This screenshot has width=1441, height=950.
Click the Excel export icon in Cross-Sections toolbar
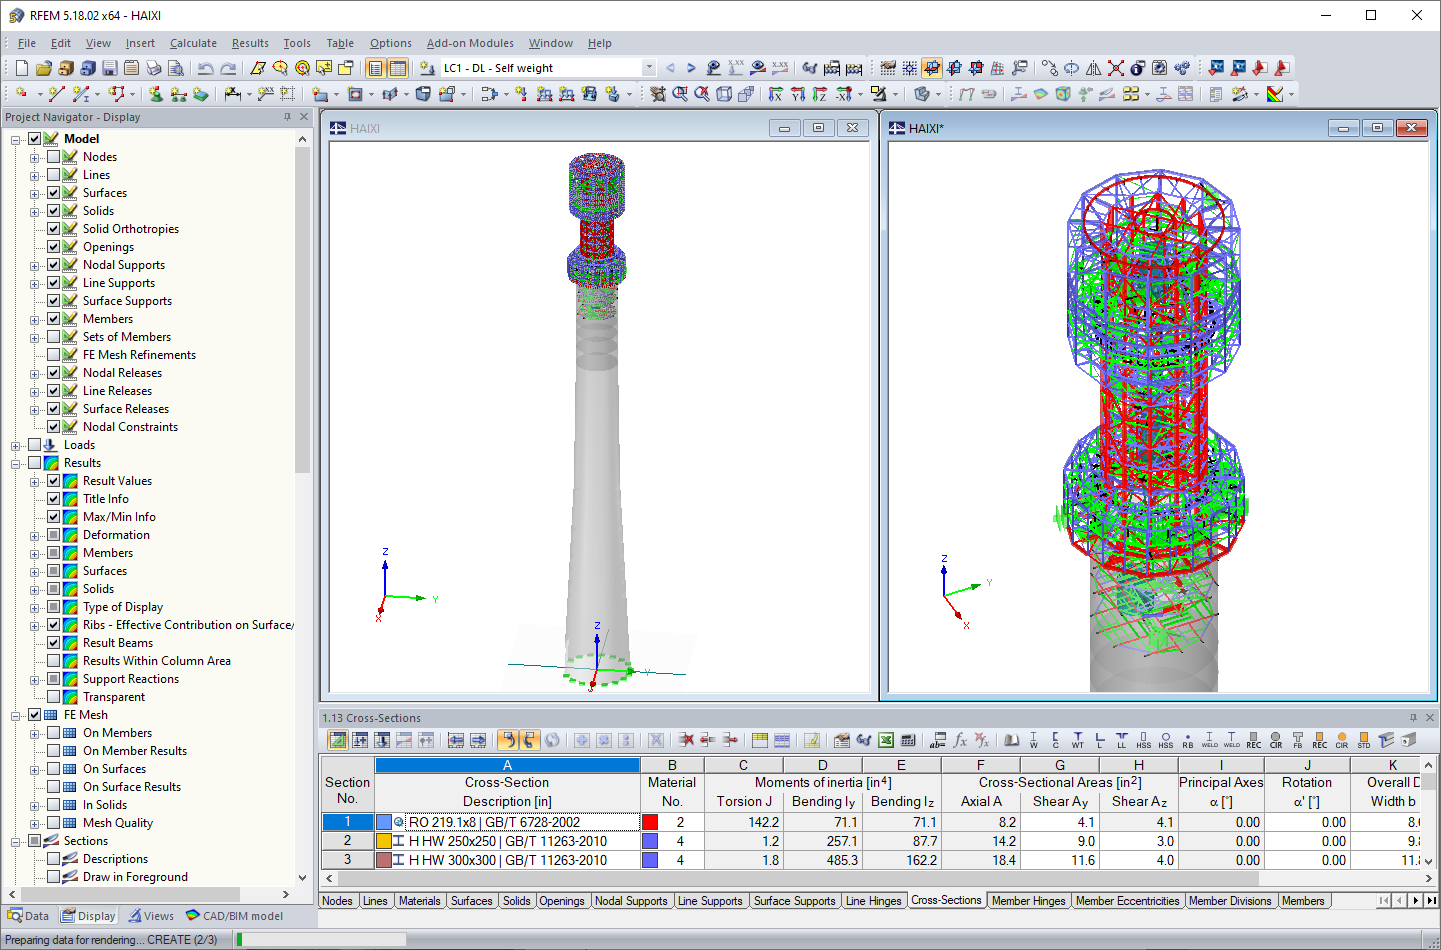pyautogui.click(x=885, y=740)
